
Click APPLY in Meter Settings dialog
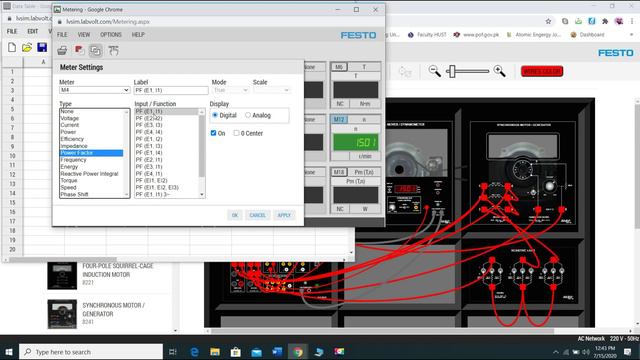click(x=284, y=215)
